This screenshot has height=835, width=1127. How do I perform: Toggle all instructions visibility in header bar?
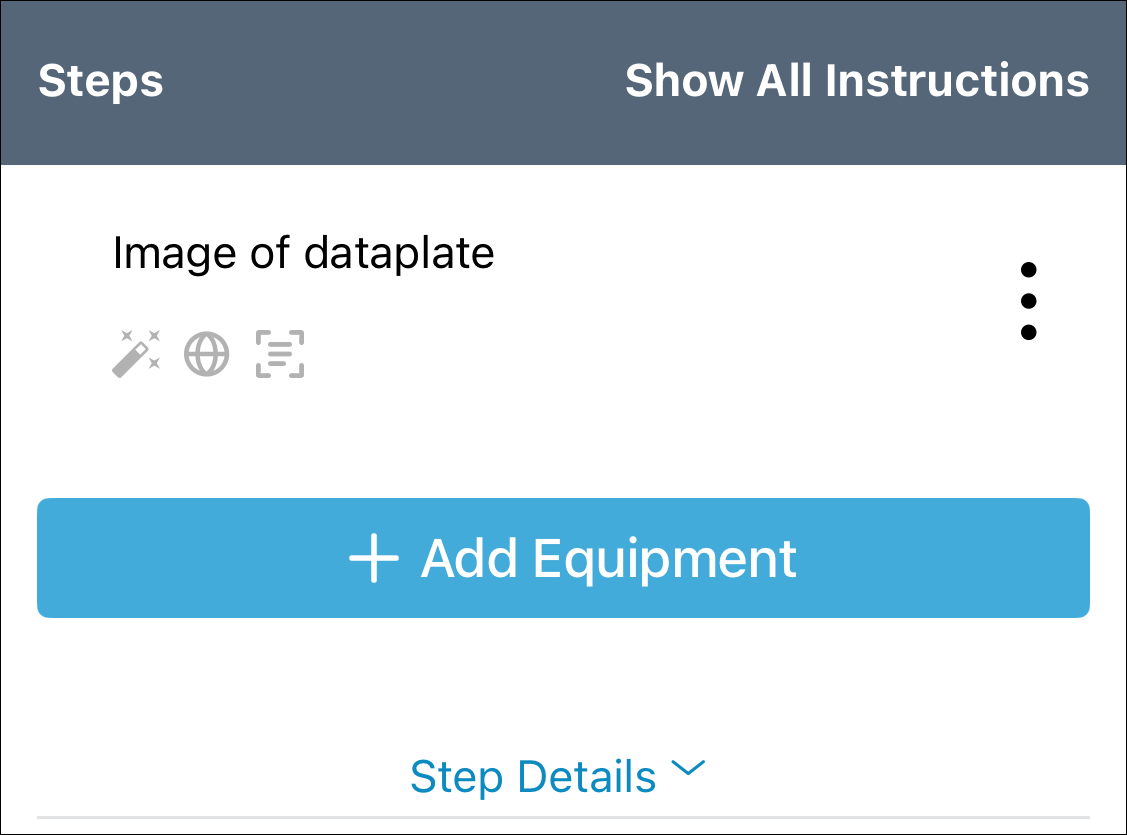point(857,80)
